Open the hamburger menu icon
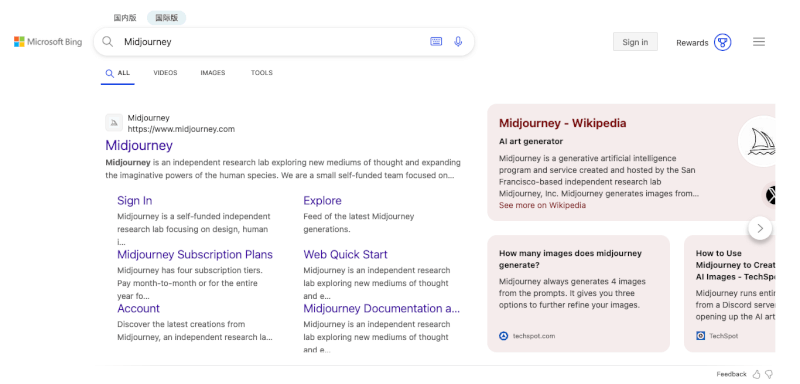Screen dimensions: 800x384 pyautogui.click(x=759, y=42)
